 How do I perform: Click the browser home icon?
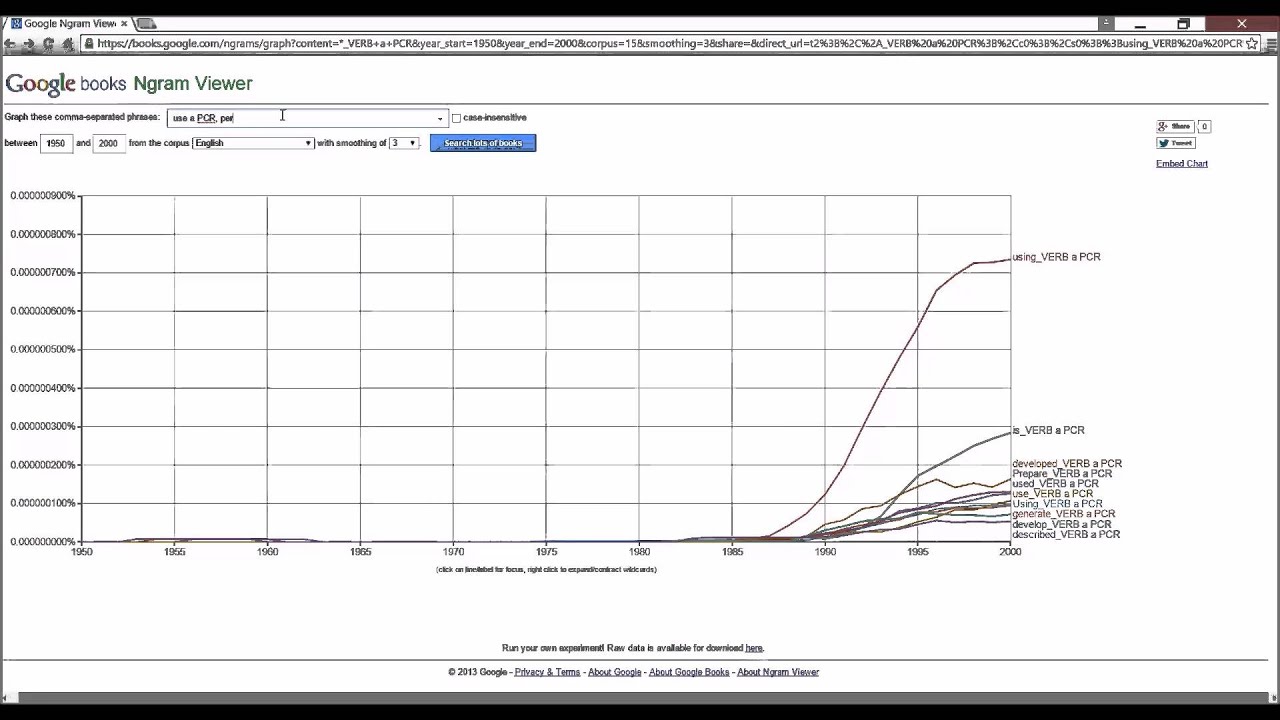(x=68, y=44)
